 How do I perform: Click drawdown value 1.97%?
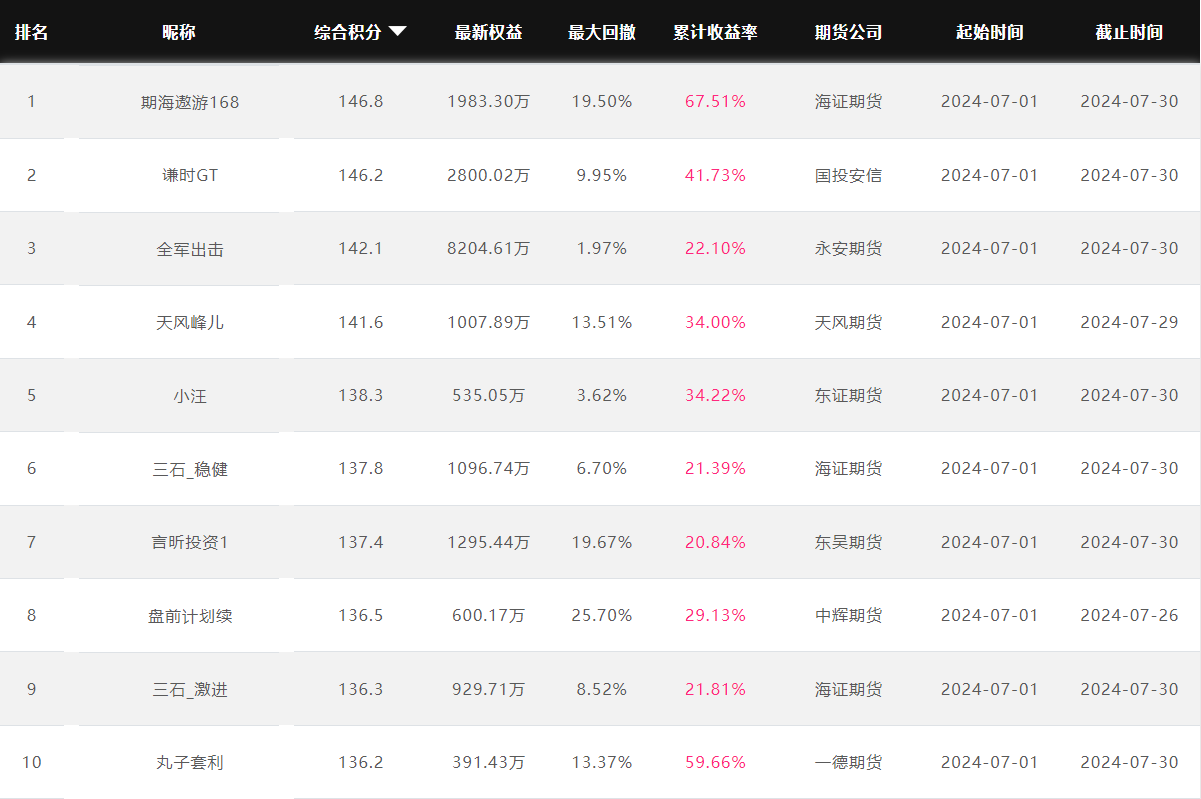coord(602,248)
